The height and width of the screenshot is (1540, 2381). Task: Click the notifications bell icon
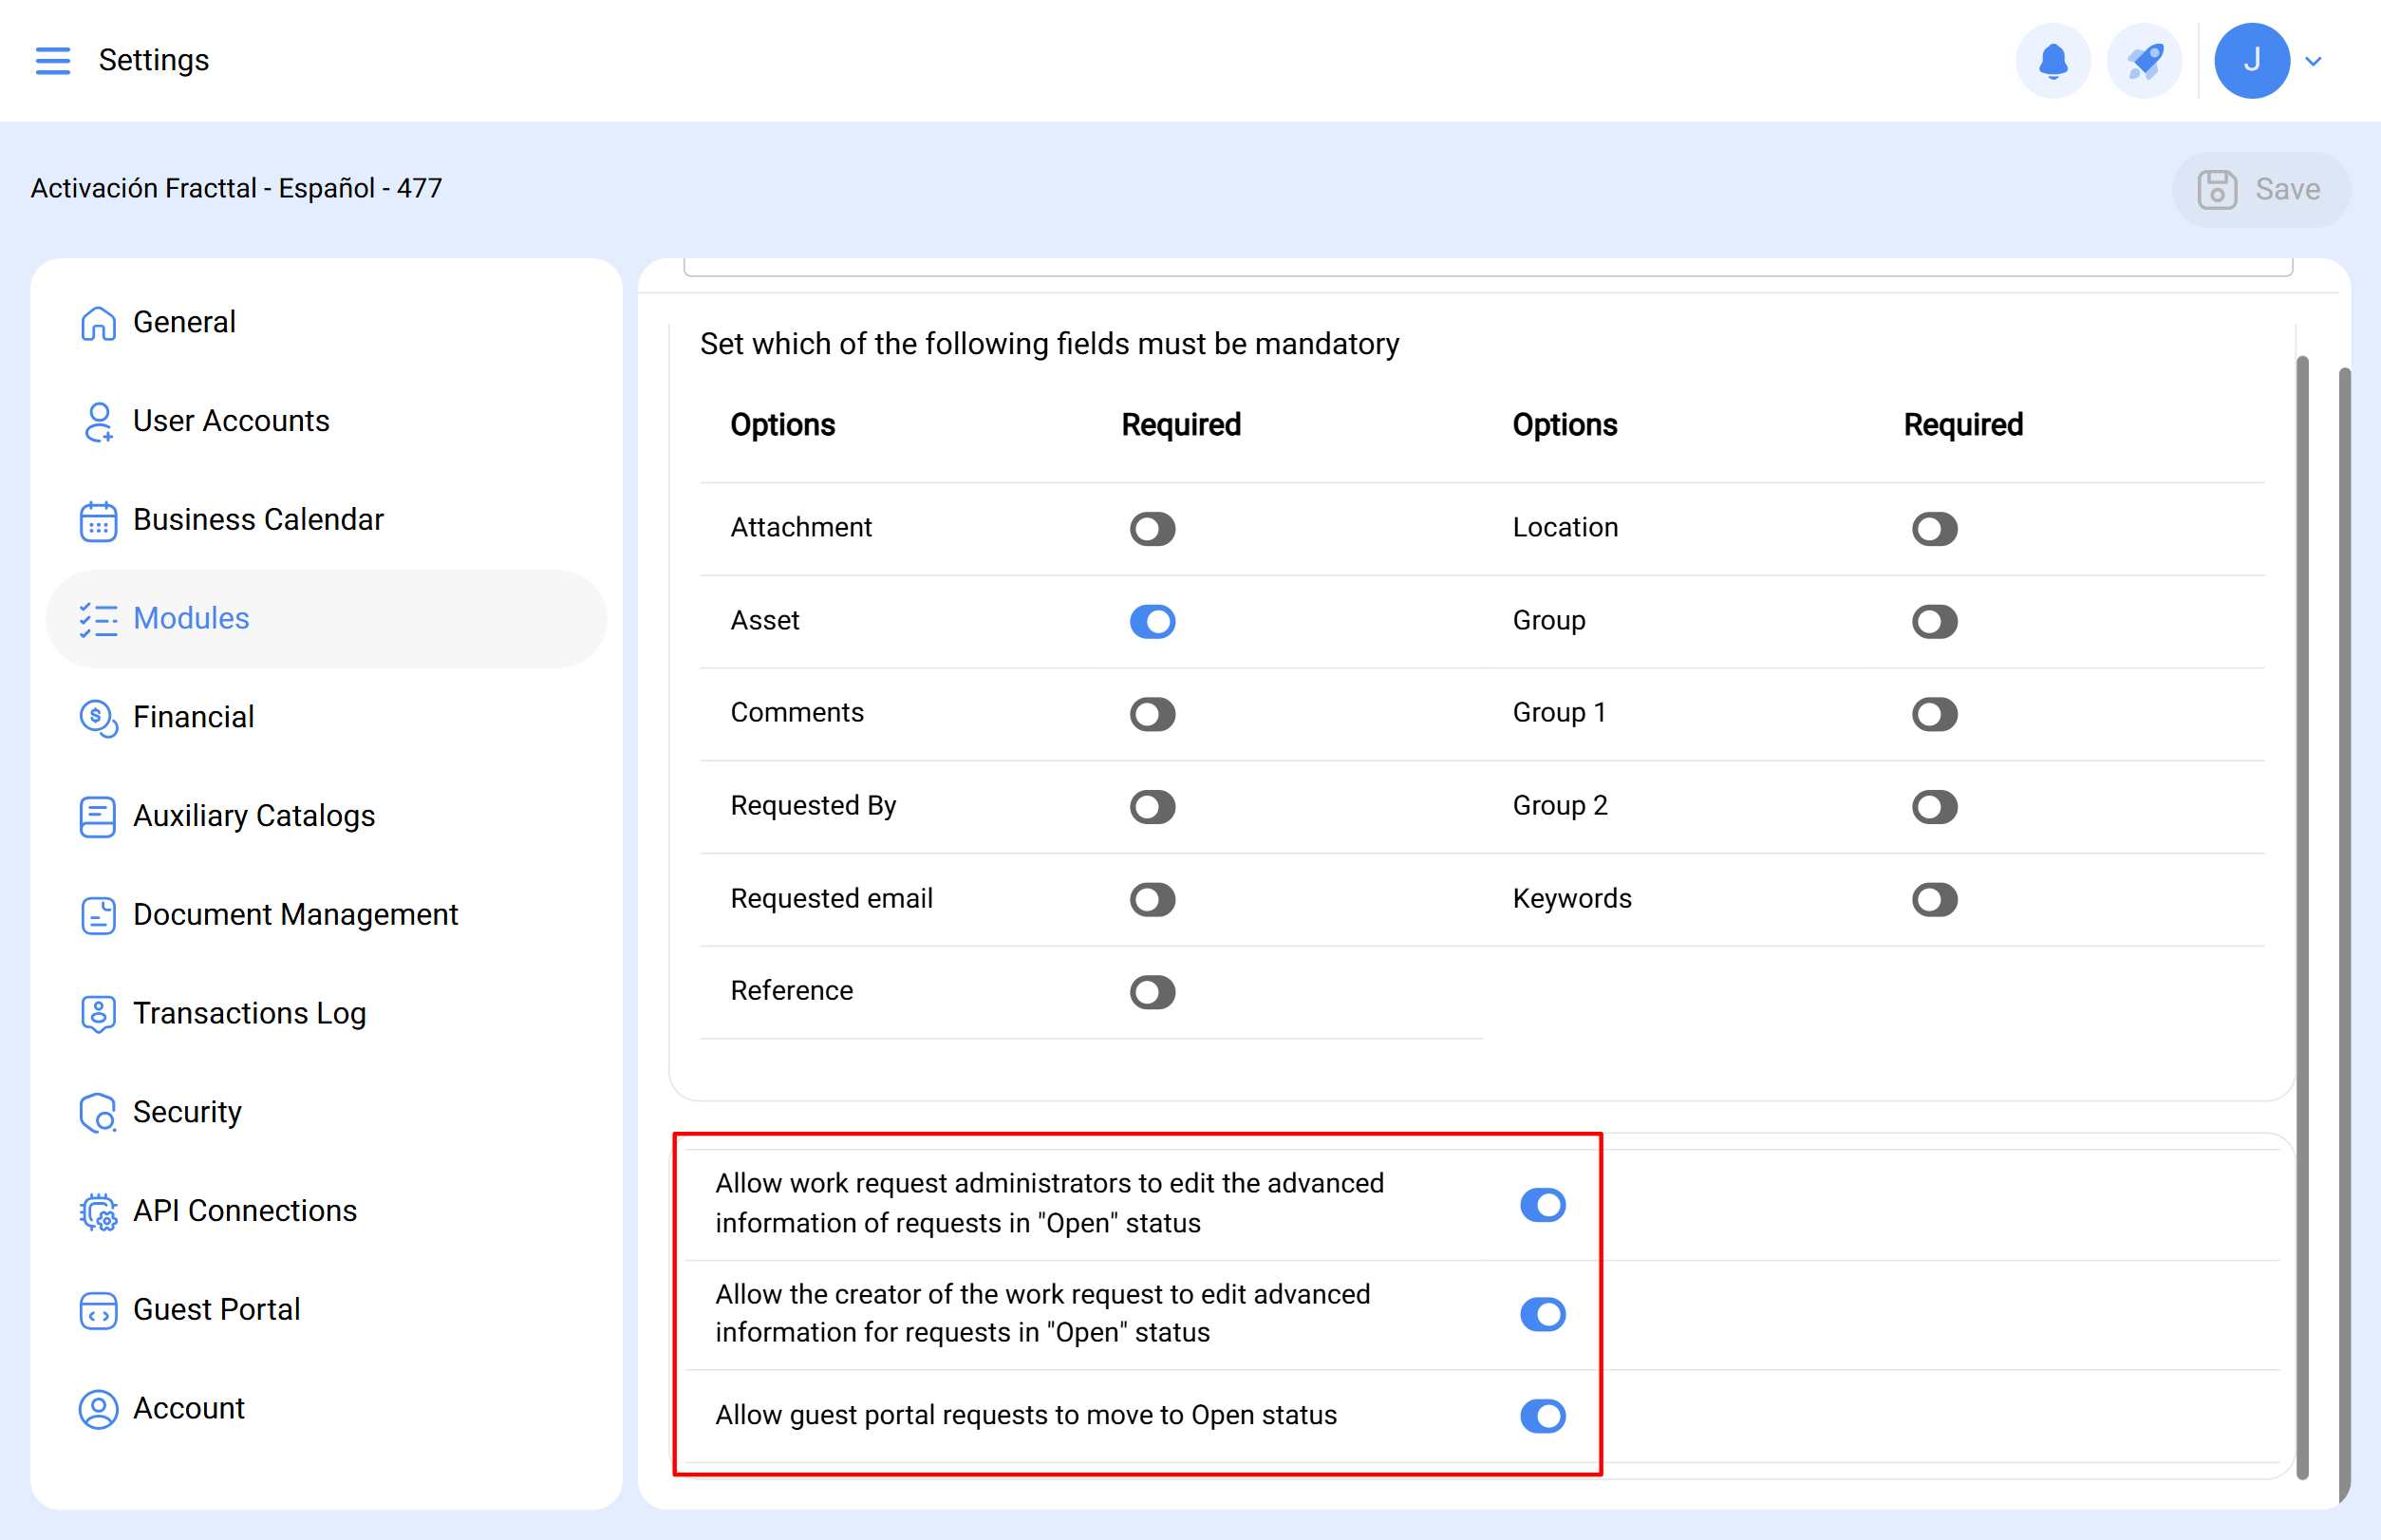pos(2053,61)
